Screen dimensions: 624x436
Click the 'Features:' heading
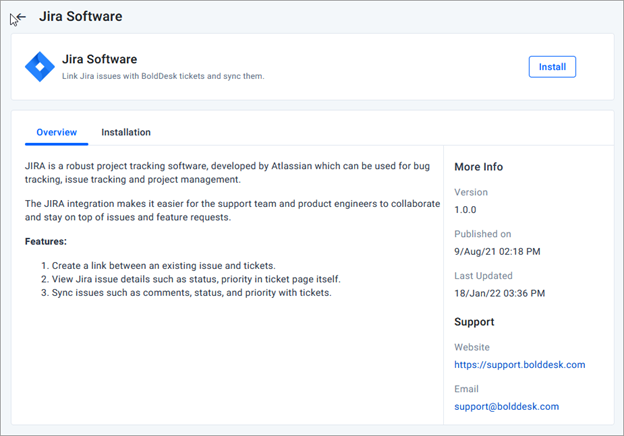tap(46, 241)
